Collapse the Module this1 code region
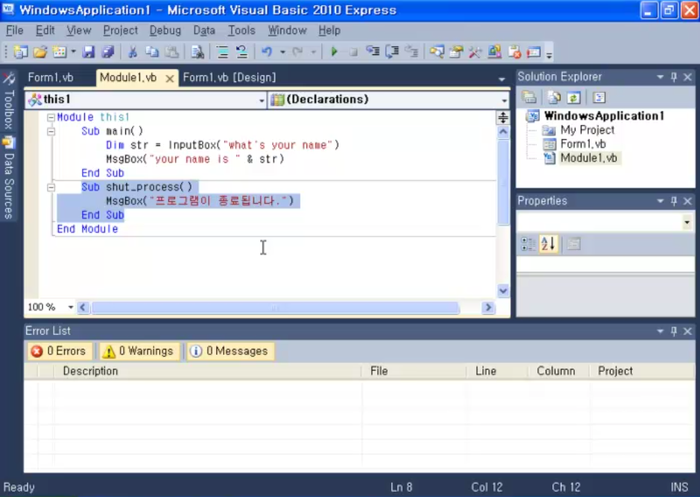 (51, 117)
